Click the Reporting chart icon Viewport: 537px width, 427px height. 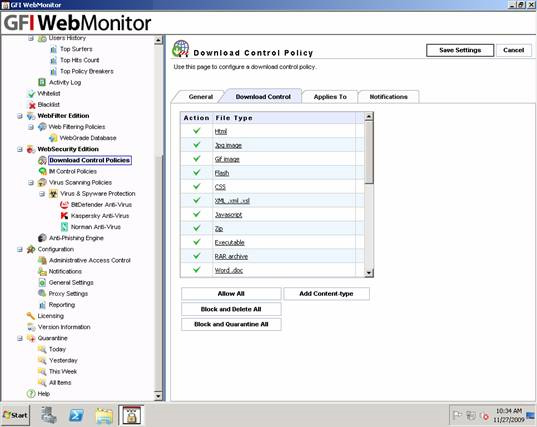pos(42,305)
